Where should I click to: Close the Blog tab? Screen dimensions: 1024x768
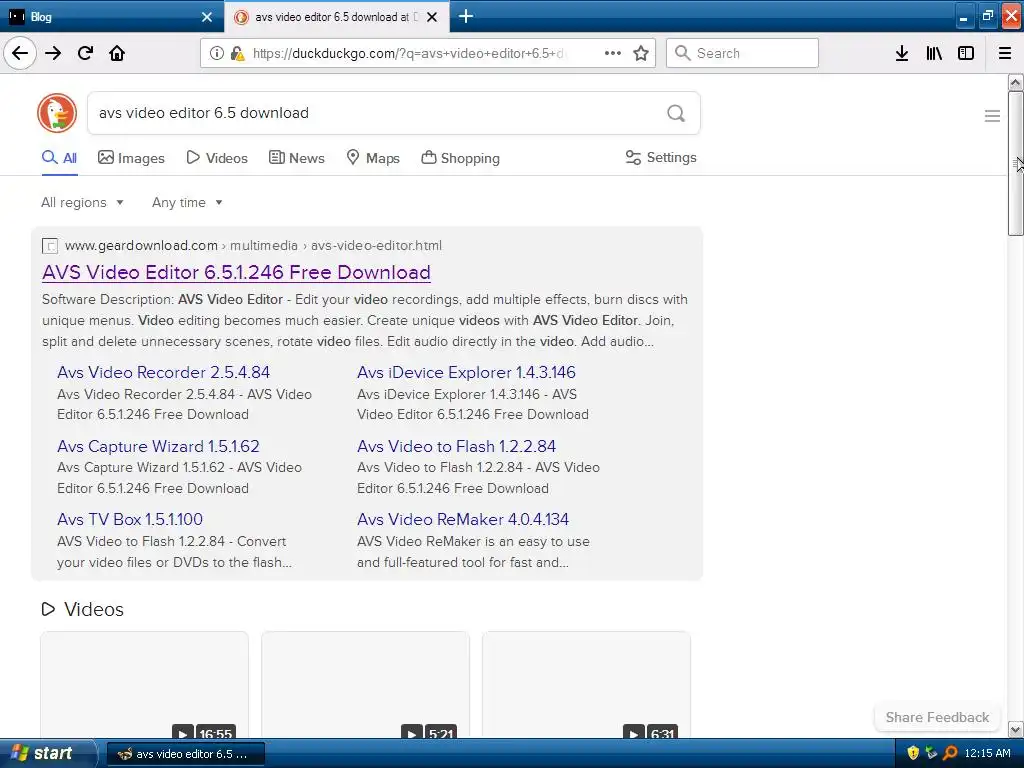pyautogui.click(x=207, y=17)
